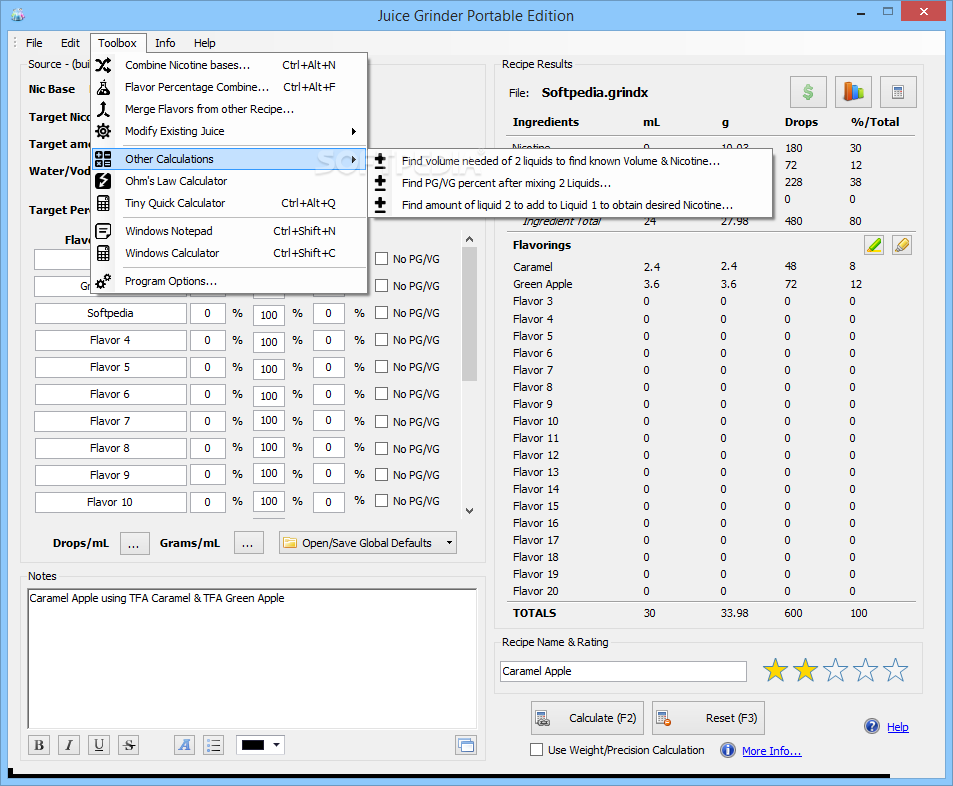Check No PG/VG for Flavor 8

(381, 449)
